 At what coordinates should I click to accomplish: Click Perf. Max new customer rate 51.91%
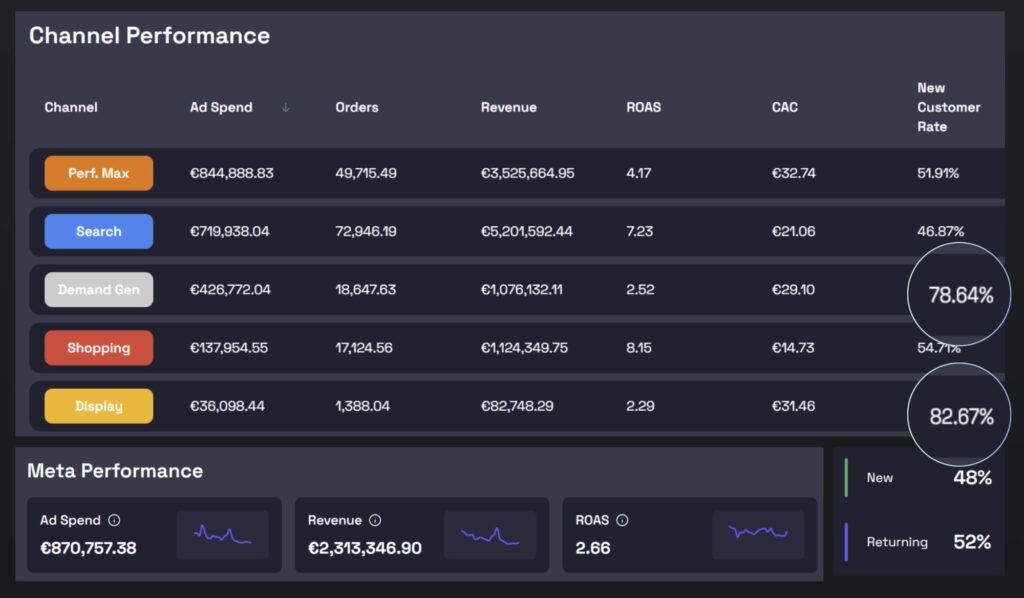pyautogui.click(x=938, y=173)
